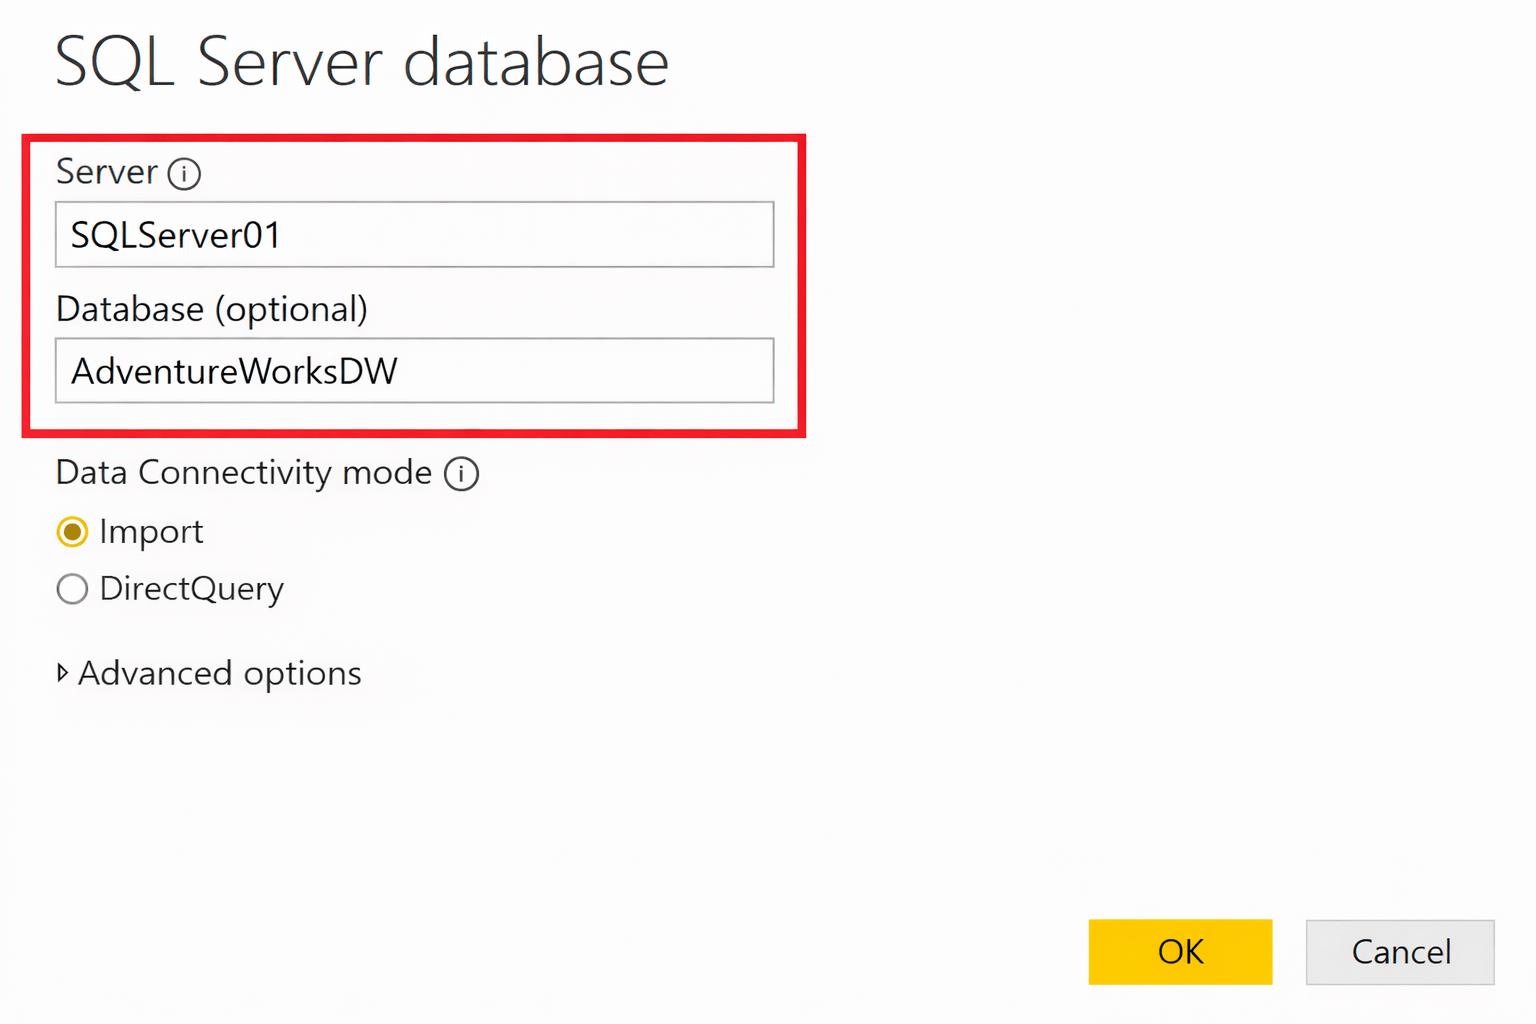The width and height of the screenshot is (1536, 1024).
Task: Click the Server input field with SQLServer01
Action: point(414,235)
